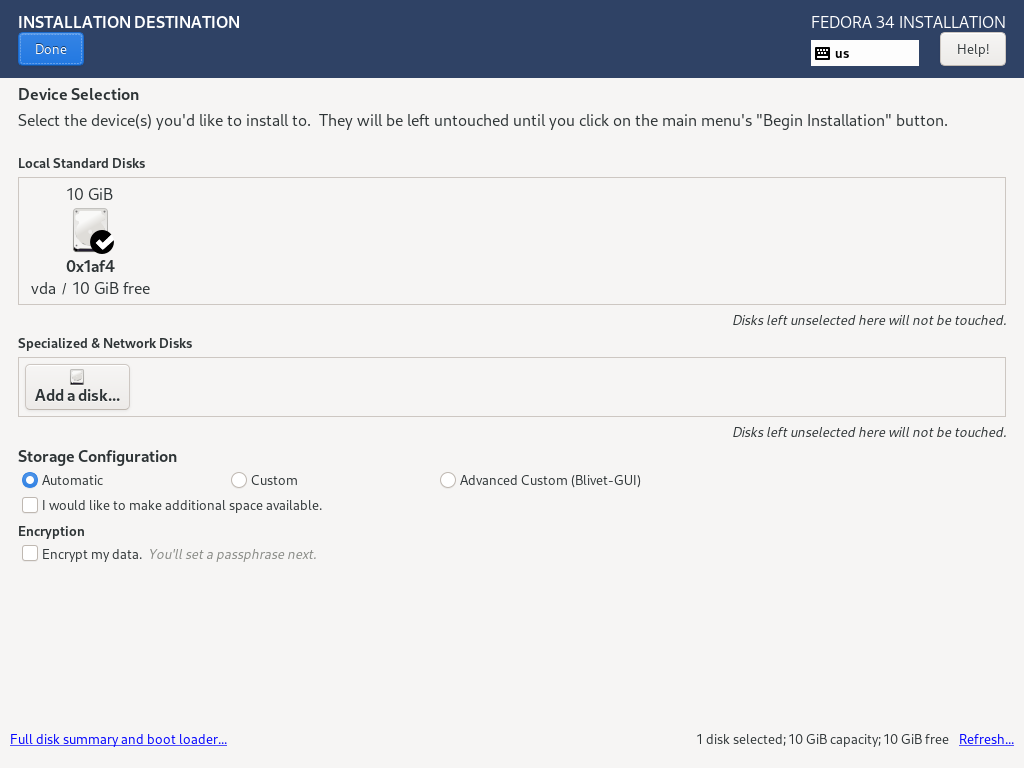Open Full disk summary and boot loader link

tap(118, 739)
